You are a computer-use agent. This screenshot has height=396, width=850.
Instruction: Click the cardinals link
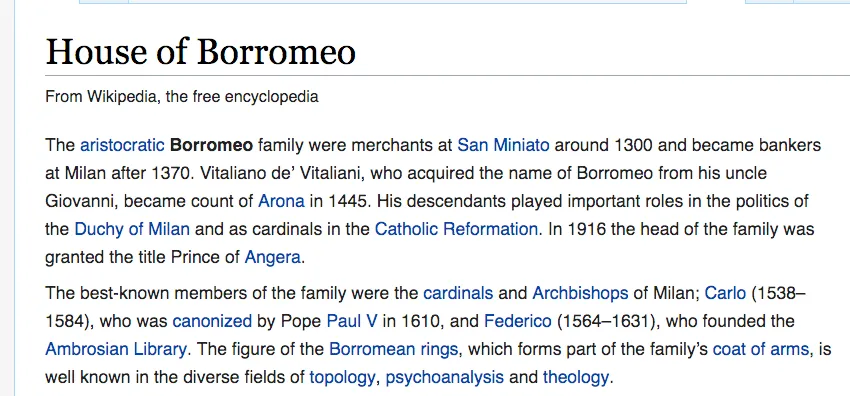pyautogui.click(x=458, y=294)
